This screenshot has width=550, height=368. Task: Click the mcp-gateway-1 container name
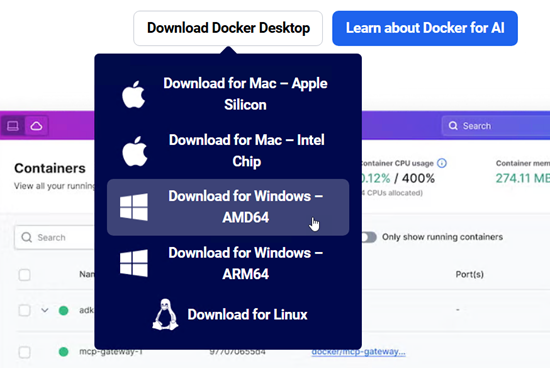[111, 352]
